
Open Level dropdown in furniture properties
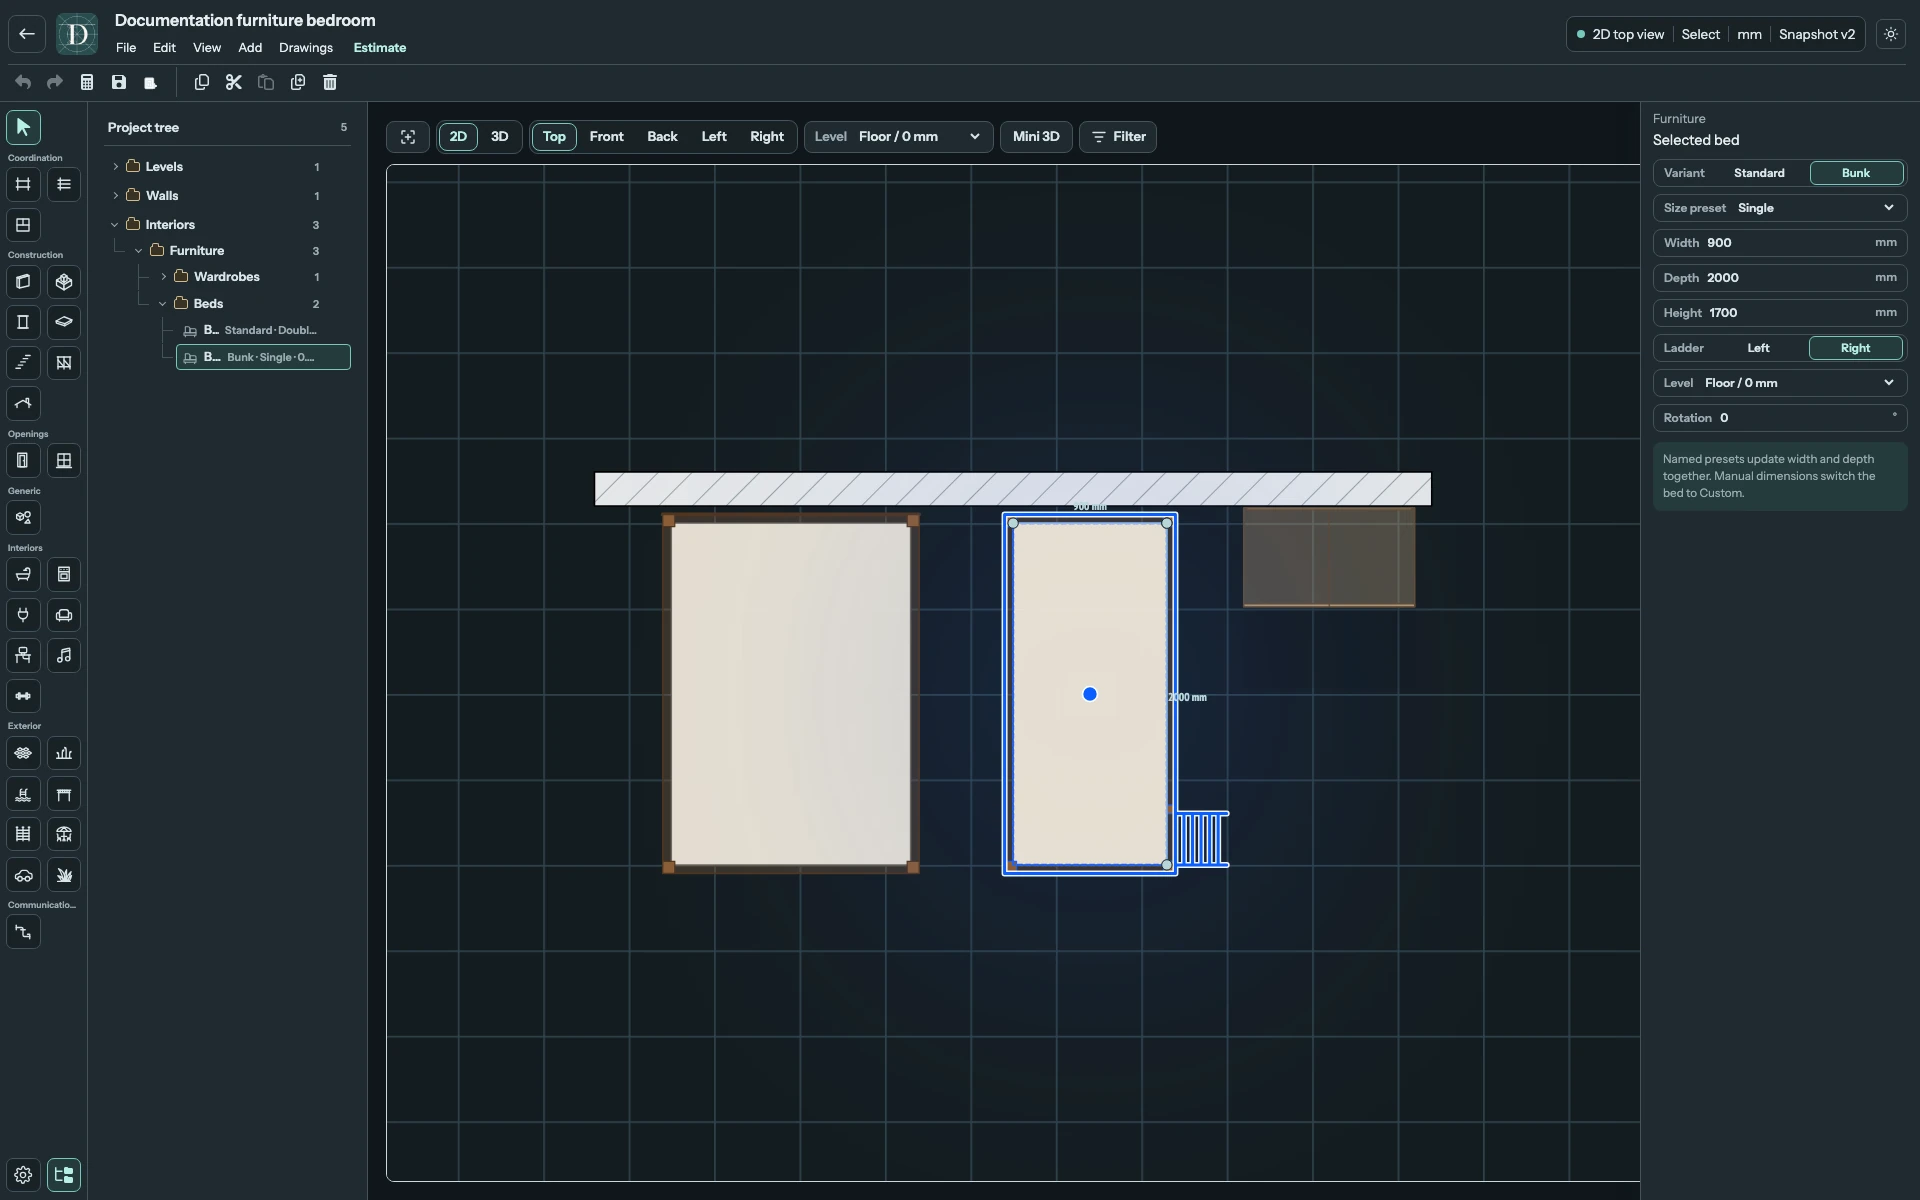[1780, 383]
